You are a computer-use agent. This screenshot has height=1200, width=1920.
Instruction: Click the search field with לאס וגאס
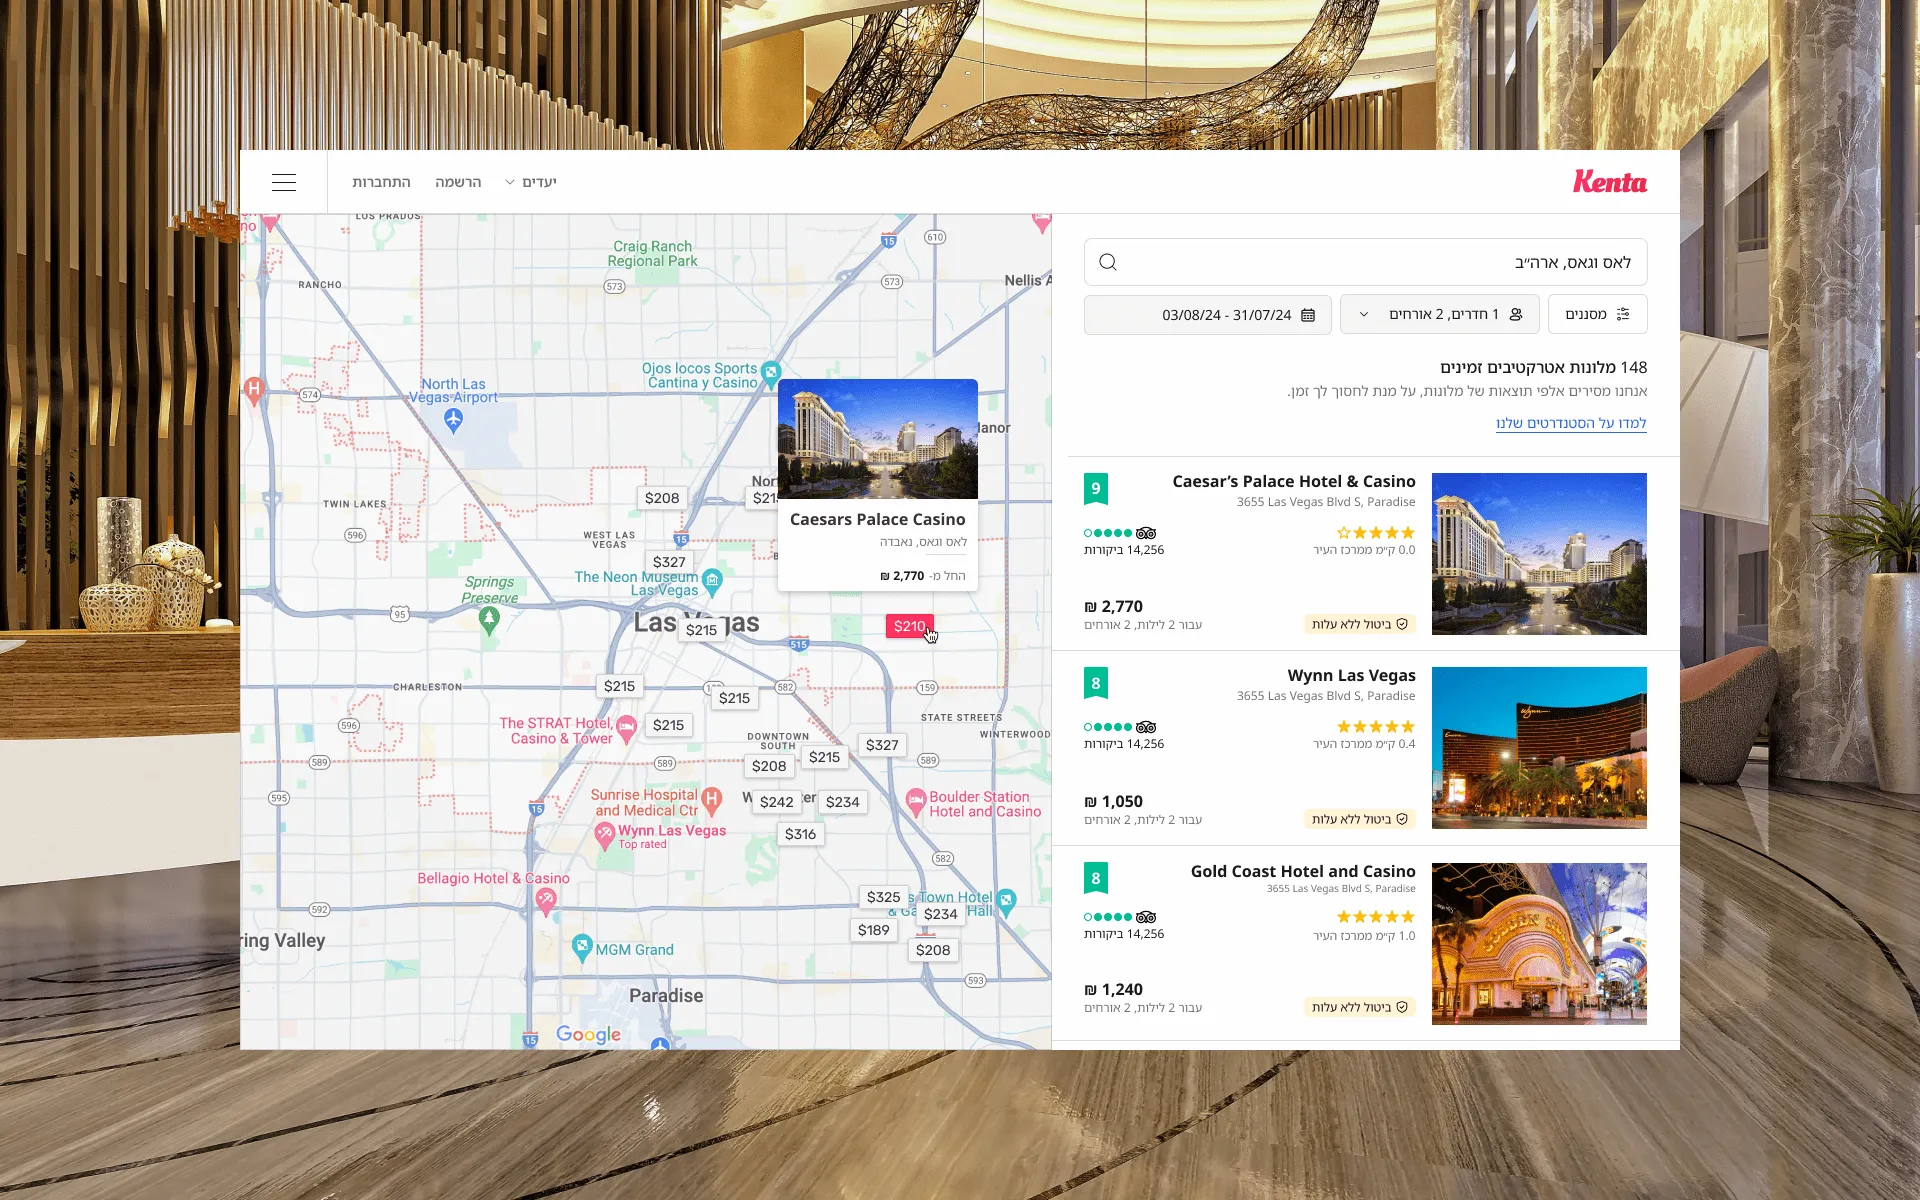tap(1365, 262)
